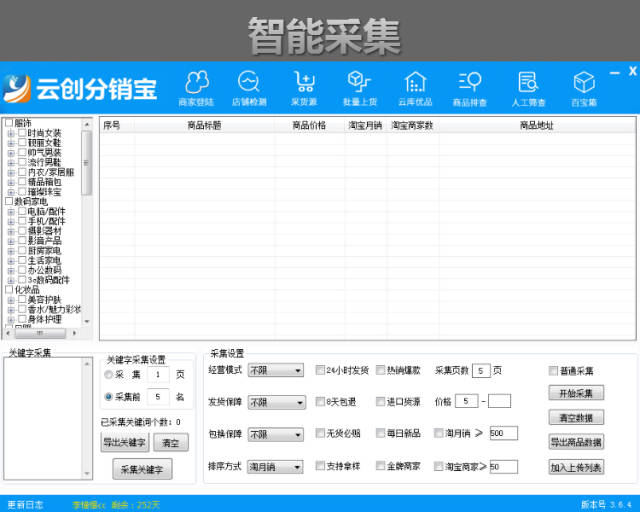Click the 开始采集 button

(576, 393)
